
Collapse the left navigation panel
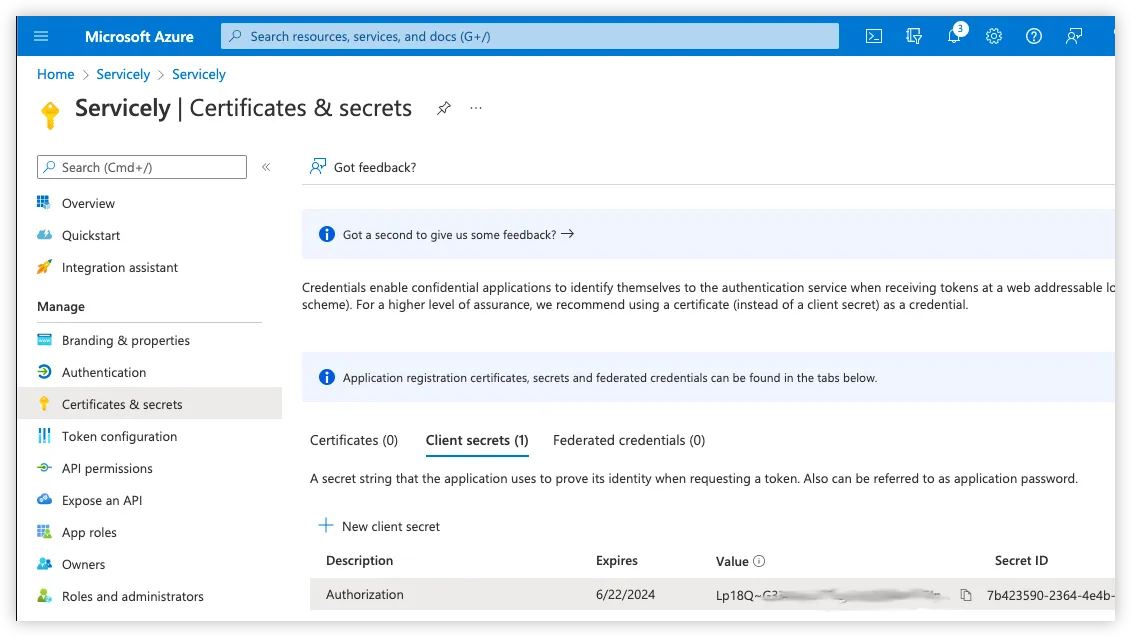click(266, 167)
